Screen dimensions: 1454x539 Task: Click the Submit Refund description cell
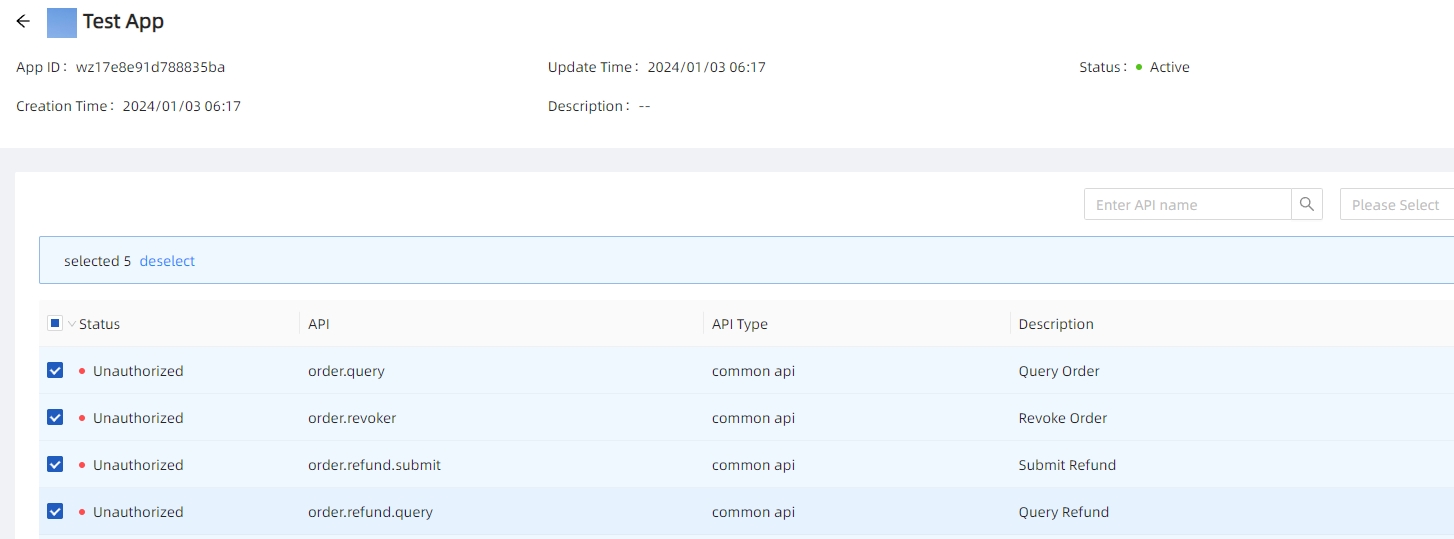point(1067,465)
